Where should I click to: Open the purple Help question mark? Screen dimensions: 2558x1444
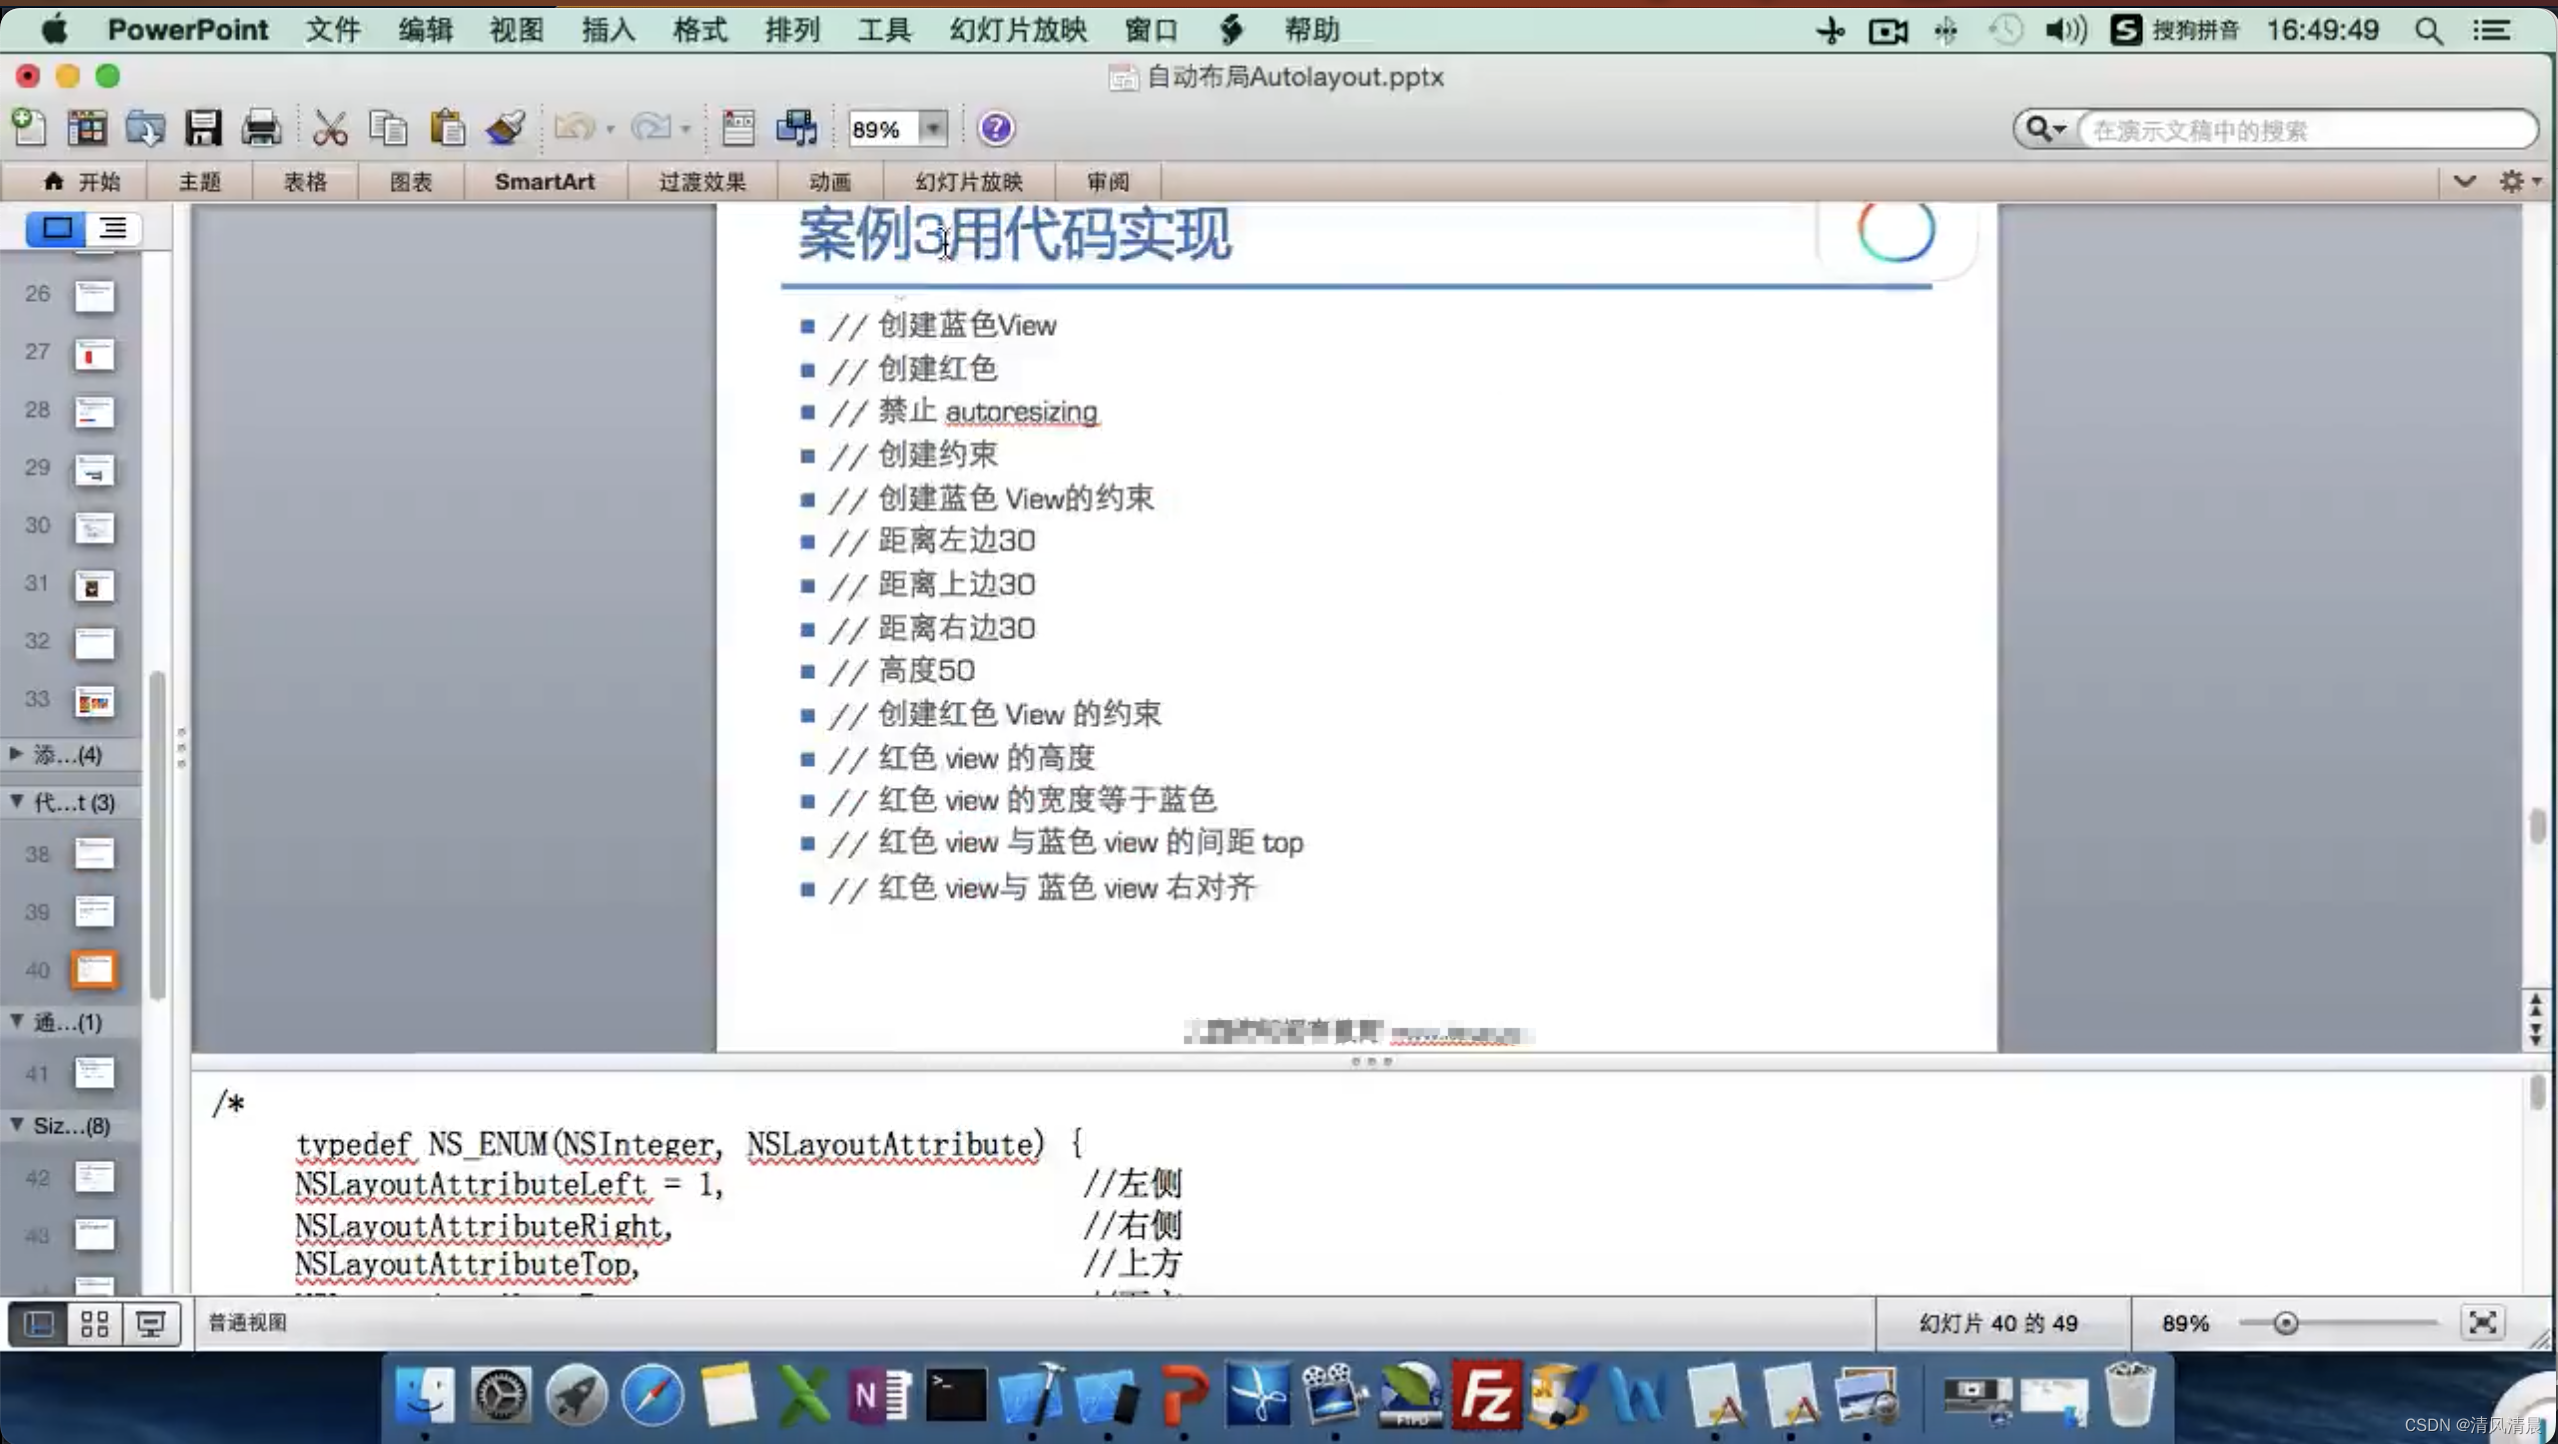[995, 129]
